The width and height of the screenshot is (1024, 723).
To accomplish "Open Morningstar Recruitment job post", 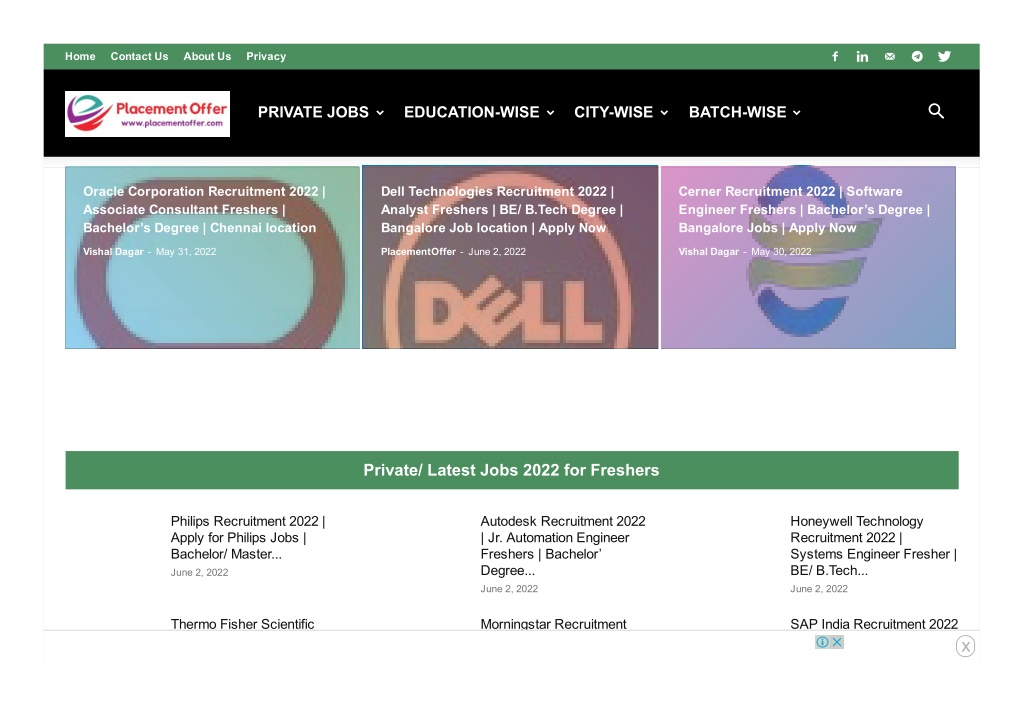I will point(553,624).
